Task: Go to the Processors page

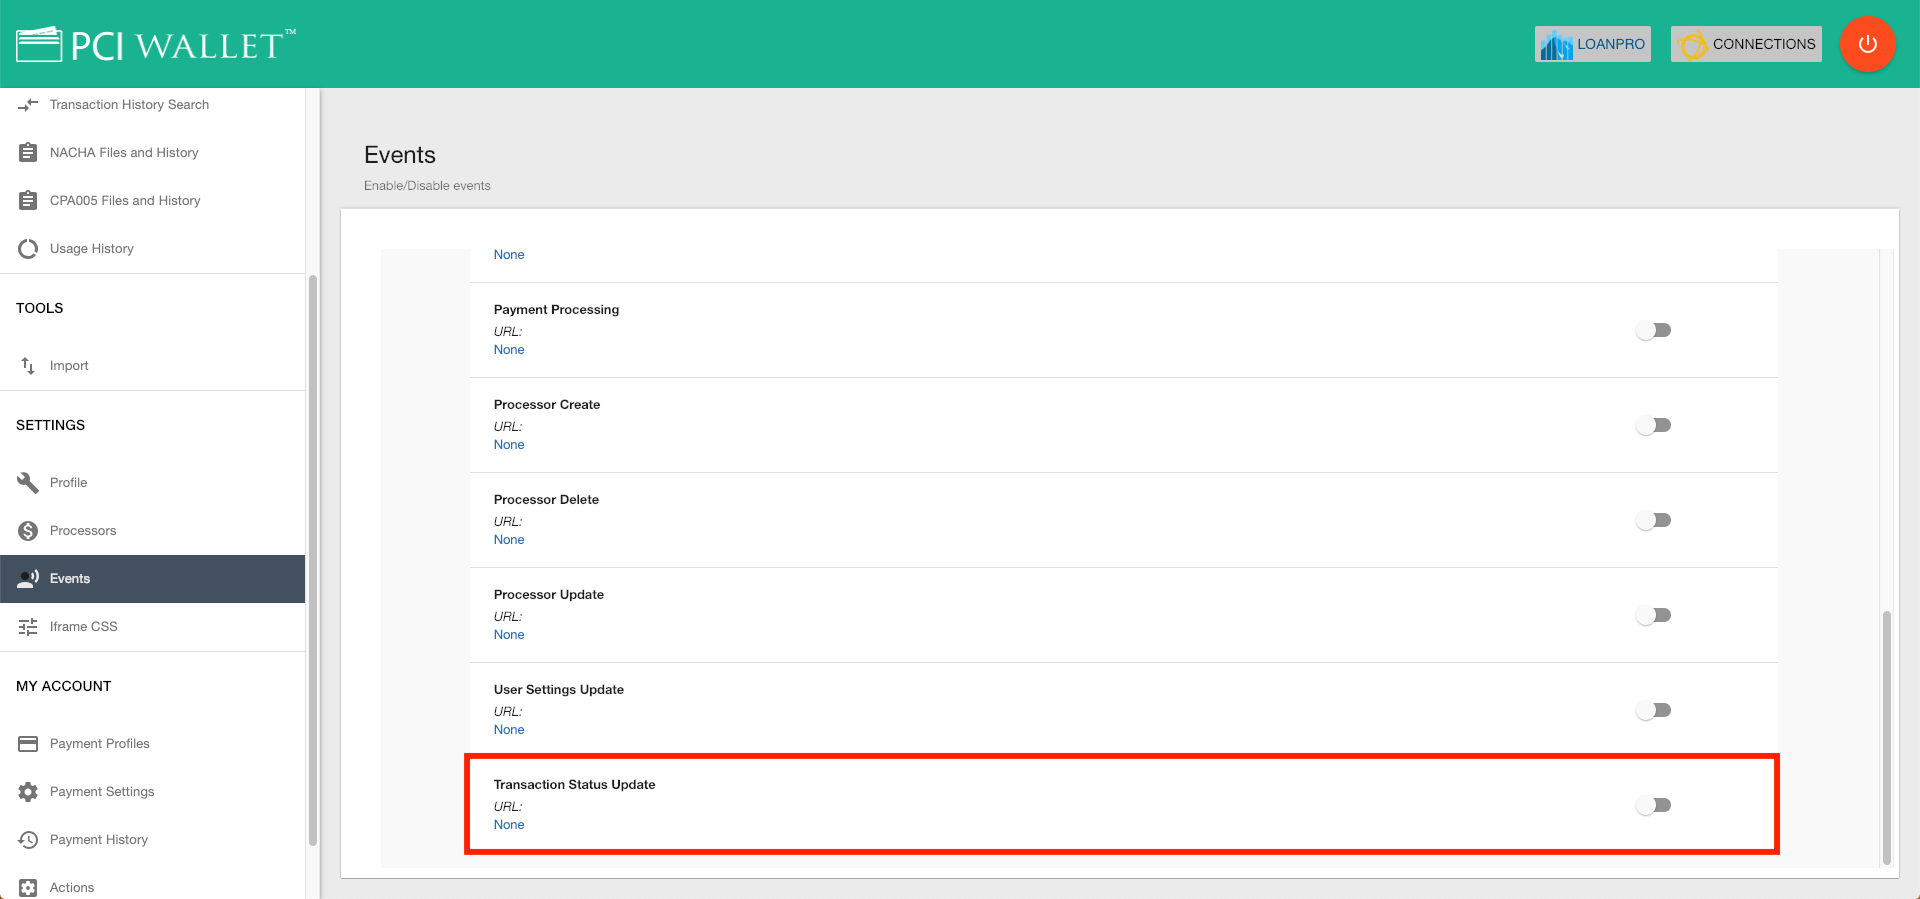Action: 152,530
